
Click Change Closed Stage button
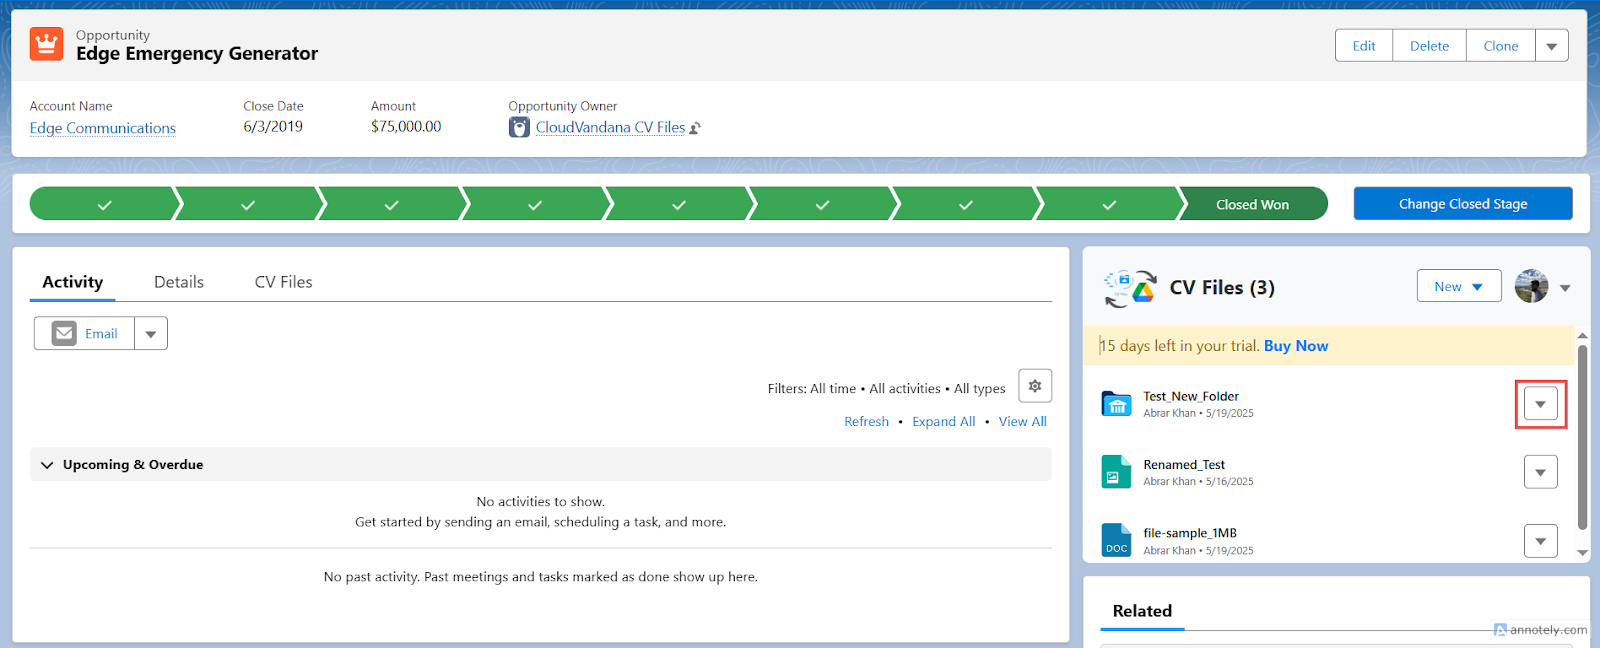tap(1463, 203)
